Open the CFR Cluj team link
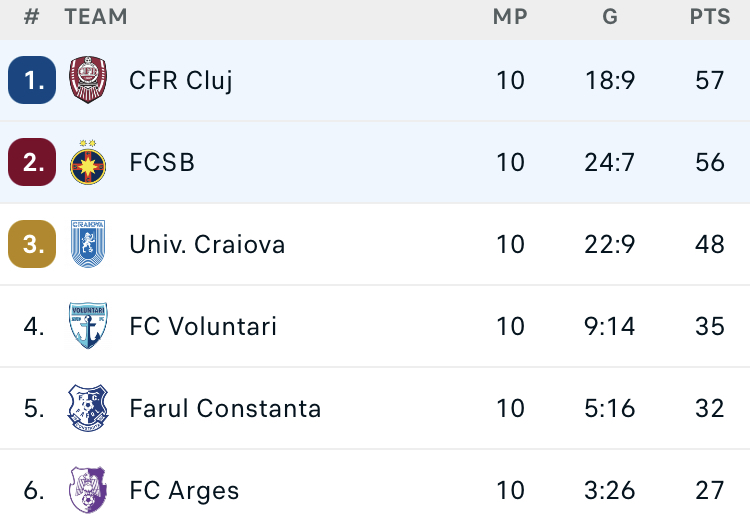 click(181, 80)
